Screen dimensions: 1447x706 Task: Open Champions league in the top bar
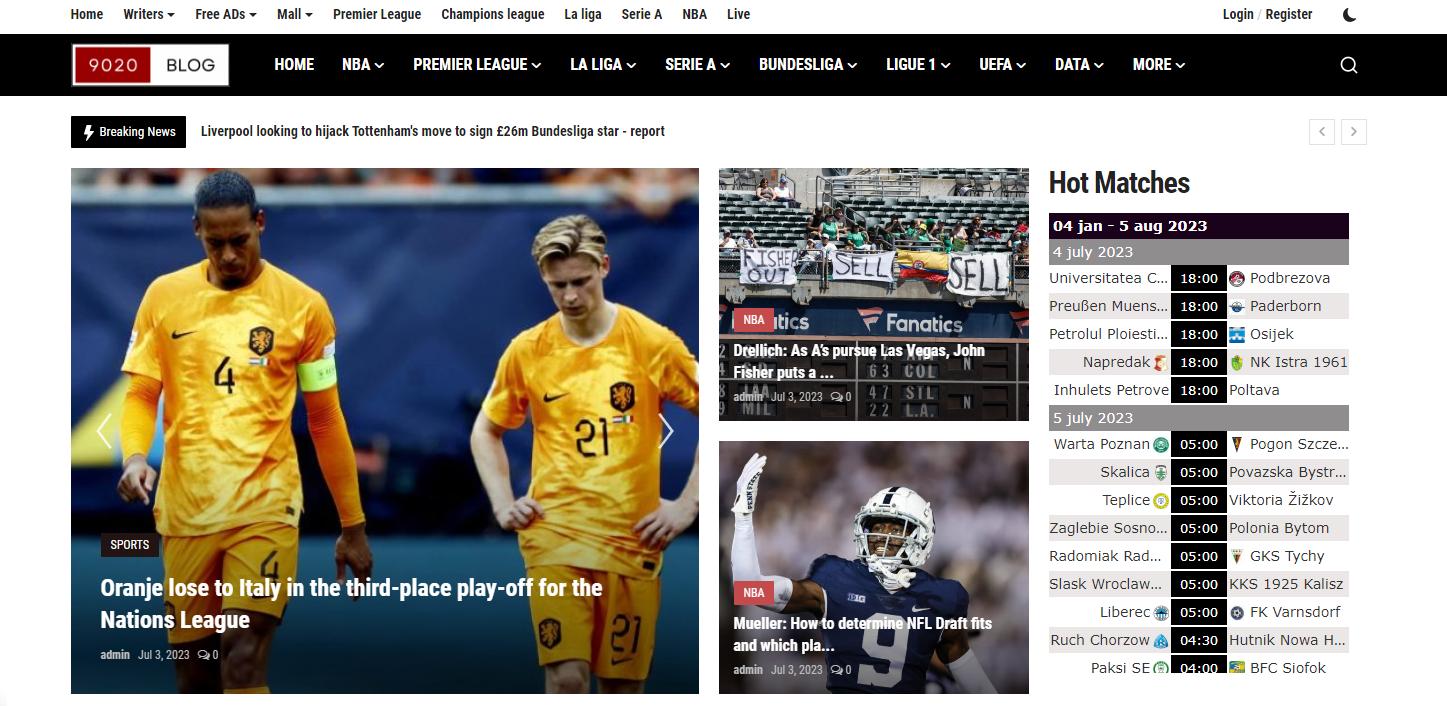[493, 14]
